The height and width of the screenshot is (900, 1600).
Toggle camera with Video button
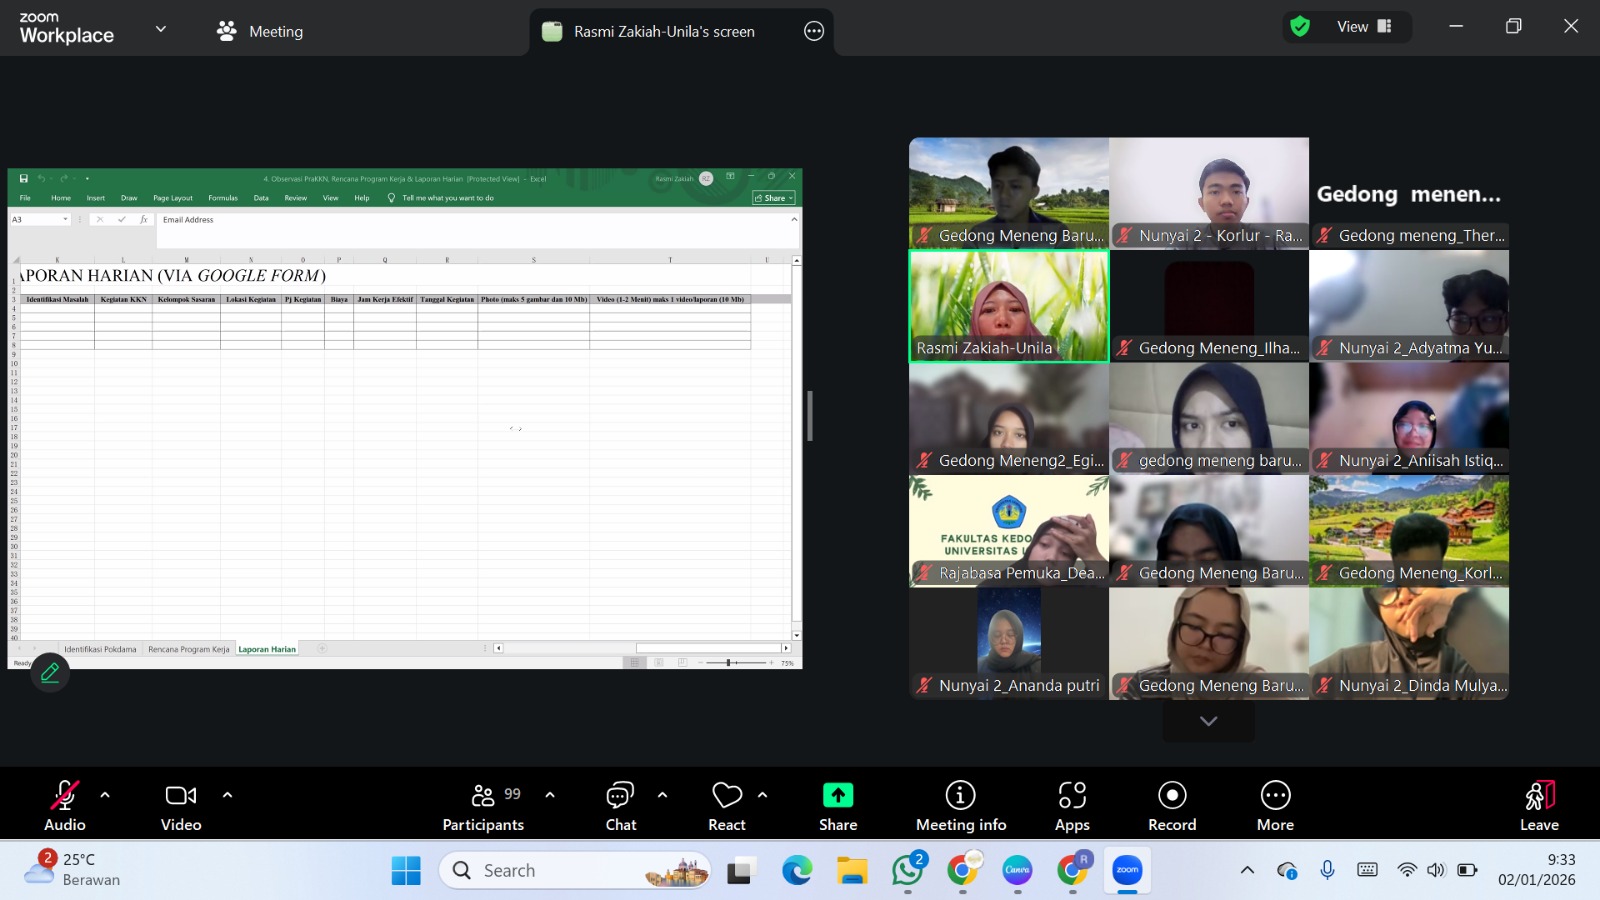point(181,796)
